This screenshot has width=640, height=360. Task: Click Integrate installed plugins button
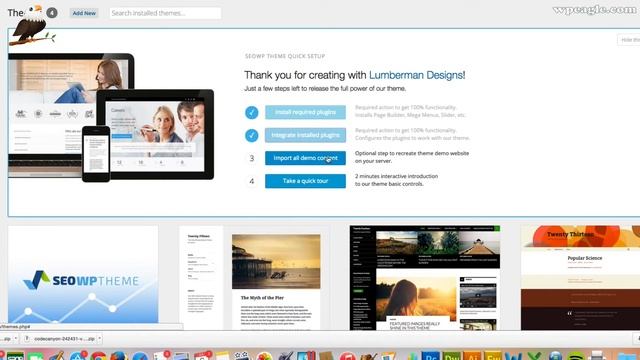[x=305, y=135]
